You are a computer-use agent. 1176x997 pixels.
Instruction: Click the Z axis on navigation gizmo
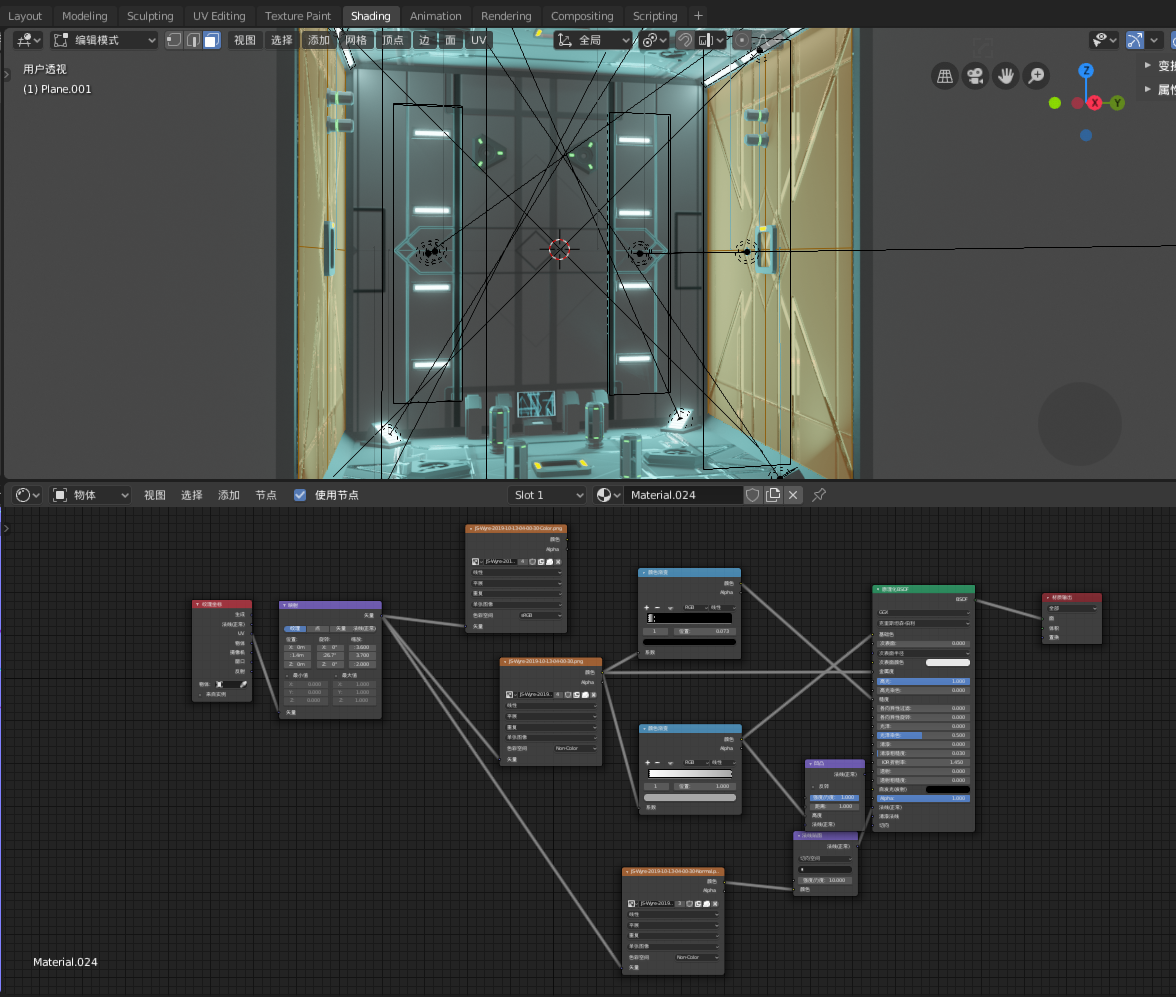(x=1086, y=71)
